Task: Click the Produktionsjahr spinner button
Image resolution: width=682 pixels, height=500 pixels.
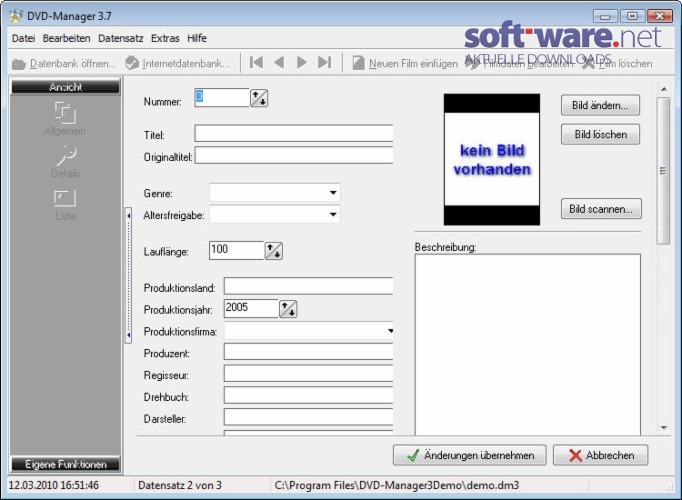Action: 288,309
